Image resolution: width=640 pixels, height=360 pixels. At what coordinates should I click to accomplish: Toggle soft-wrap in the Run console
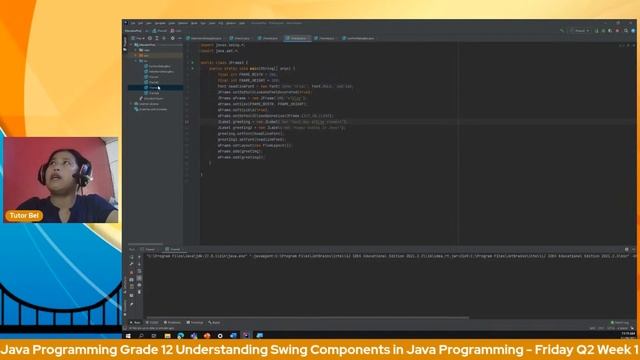[139, 271]
